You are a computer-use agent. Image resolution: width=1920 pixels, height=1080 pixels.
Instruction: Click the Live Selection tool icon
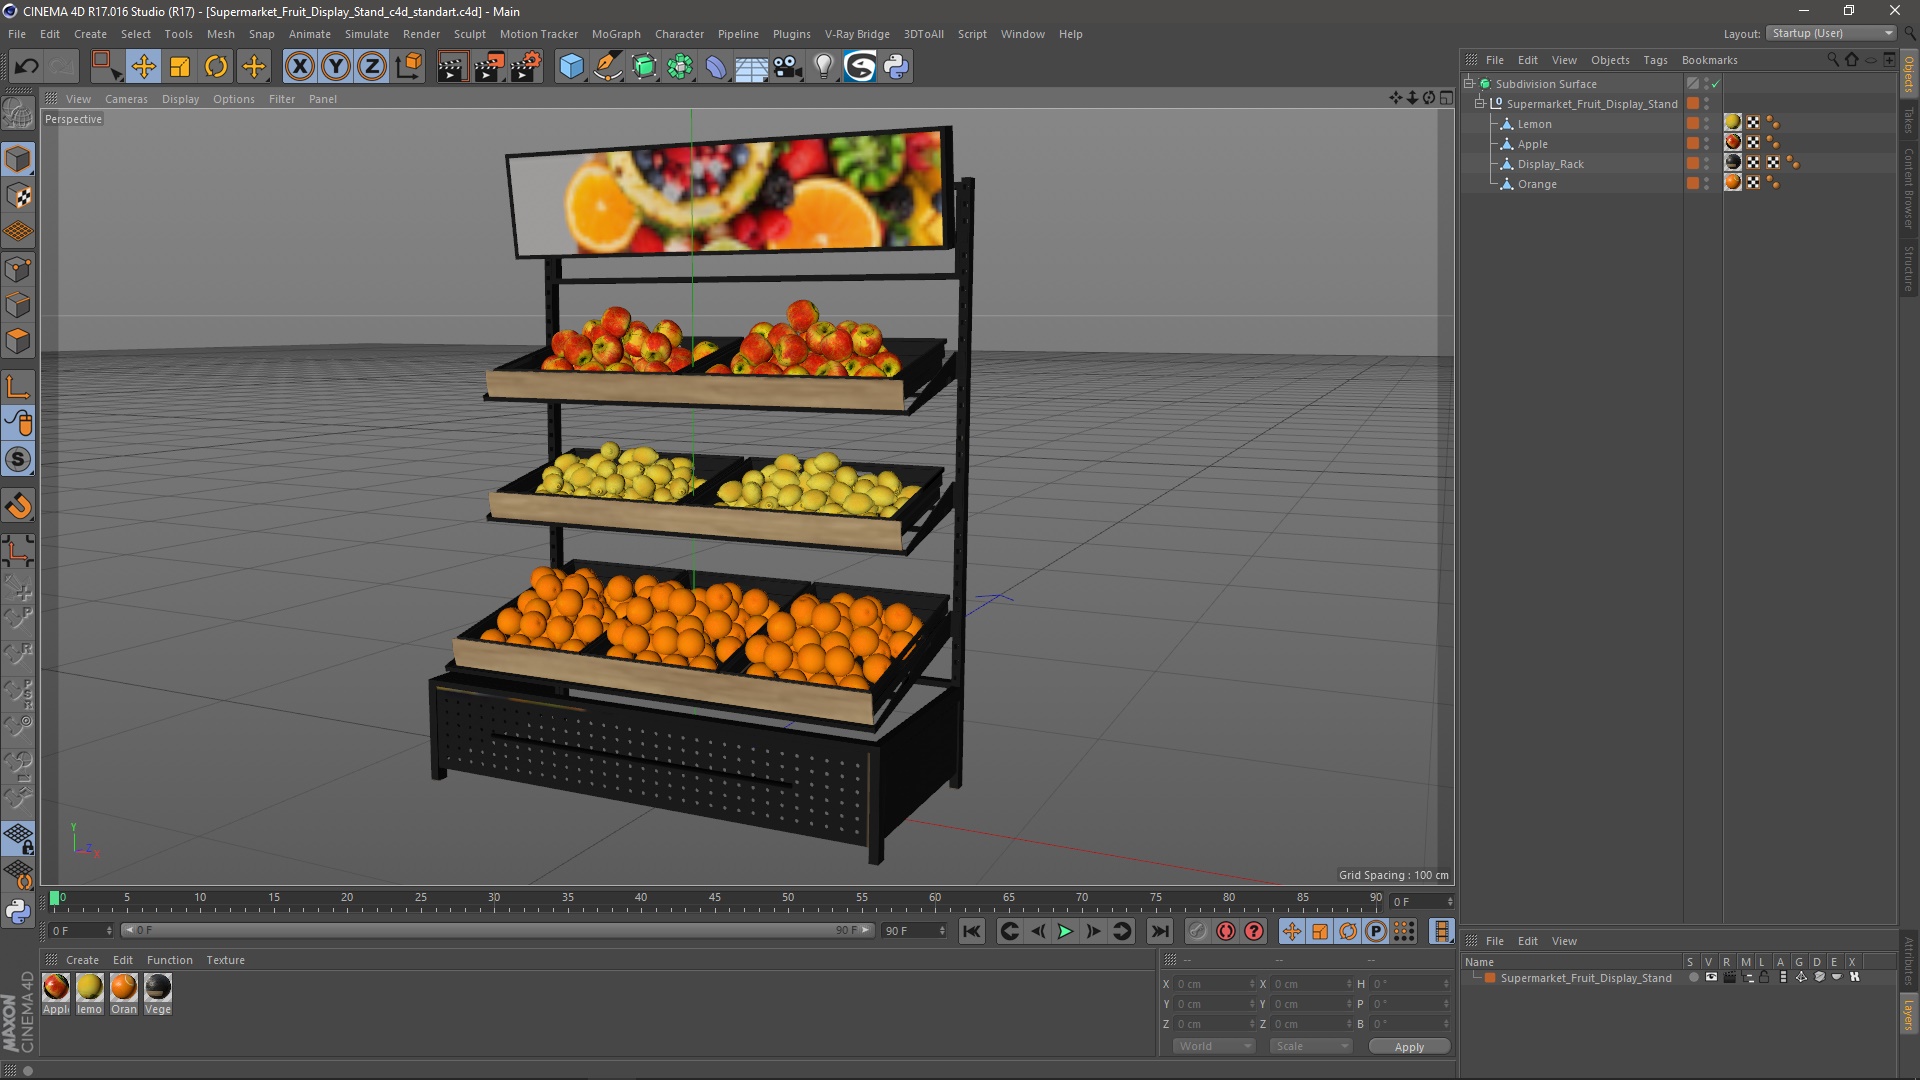pyautogui.click(x=106, y=67)
